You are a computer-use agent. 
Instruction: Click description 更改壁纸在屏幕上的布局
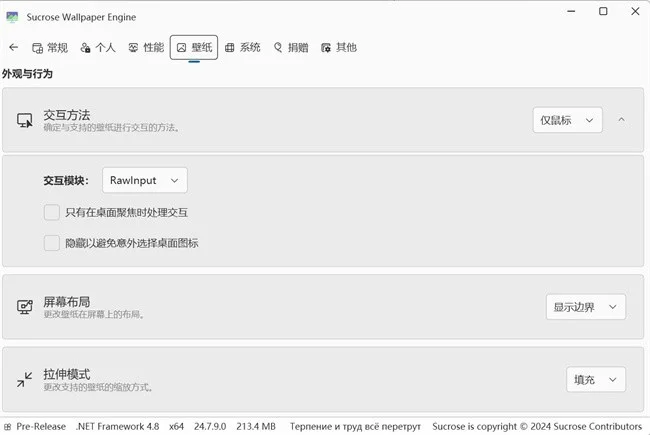click(x=94, y=314)
